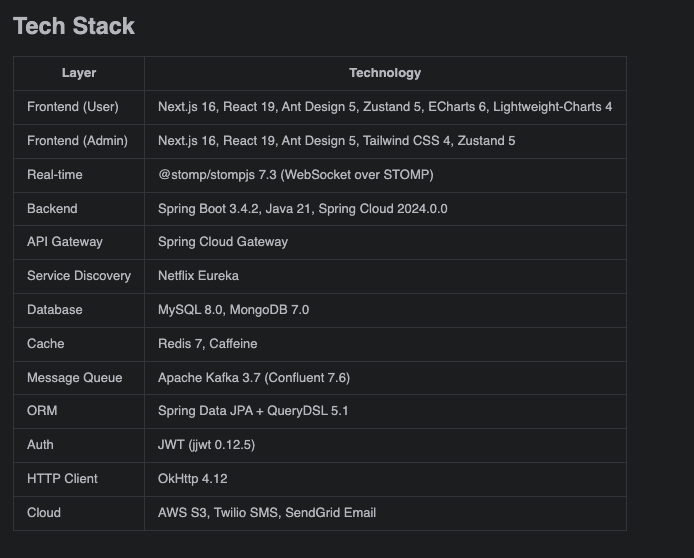Click the Tech Stack heading

click(74, 26)
